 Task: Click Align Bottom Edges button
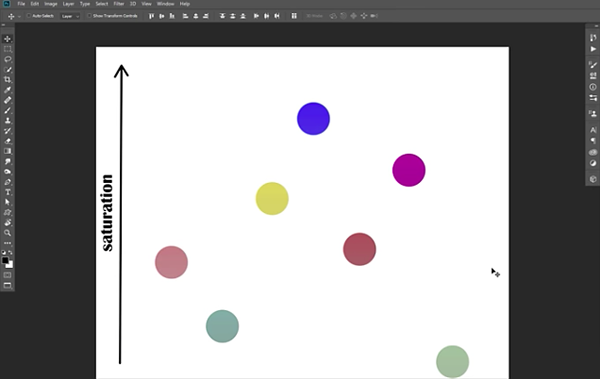pos(172,16)
